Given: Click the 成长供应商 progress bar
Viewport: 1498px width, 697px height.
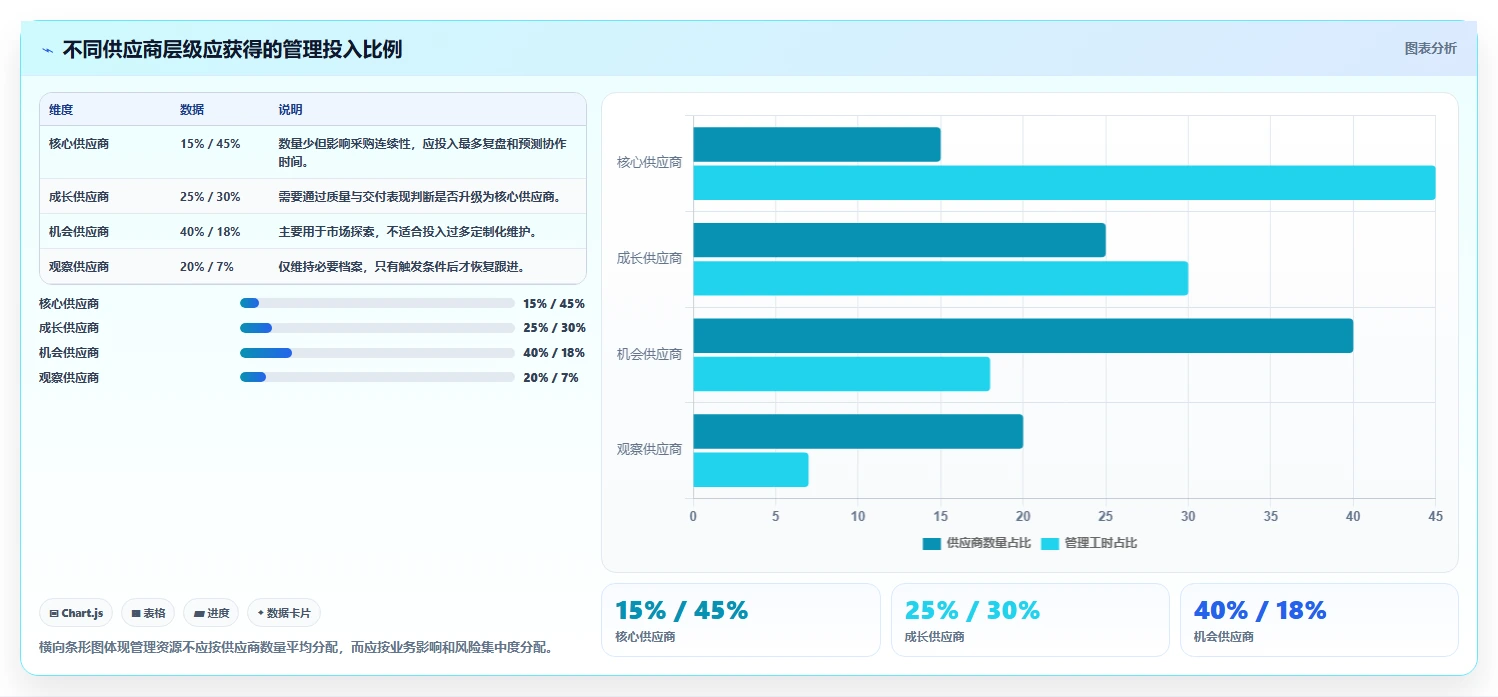Looking at the screenshot, I should pos(377,328).
